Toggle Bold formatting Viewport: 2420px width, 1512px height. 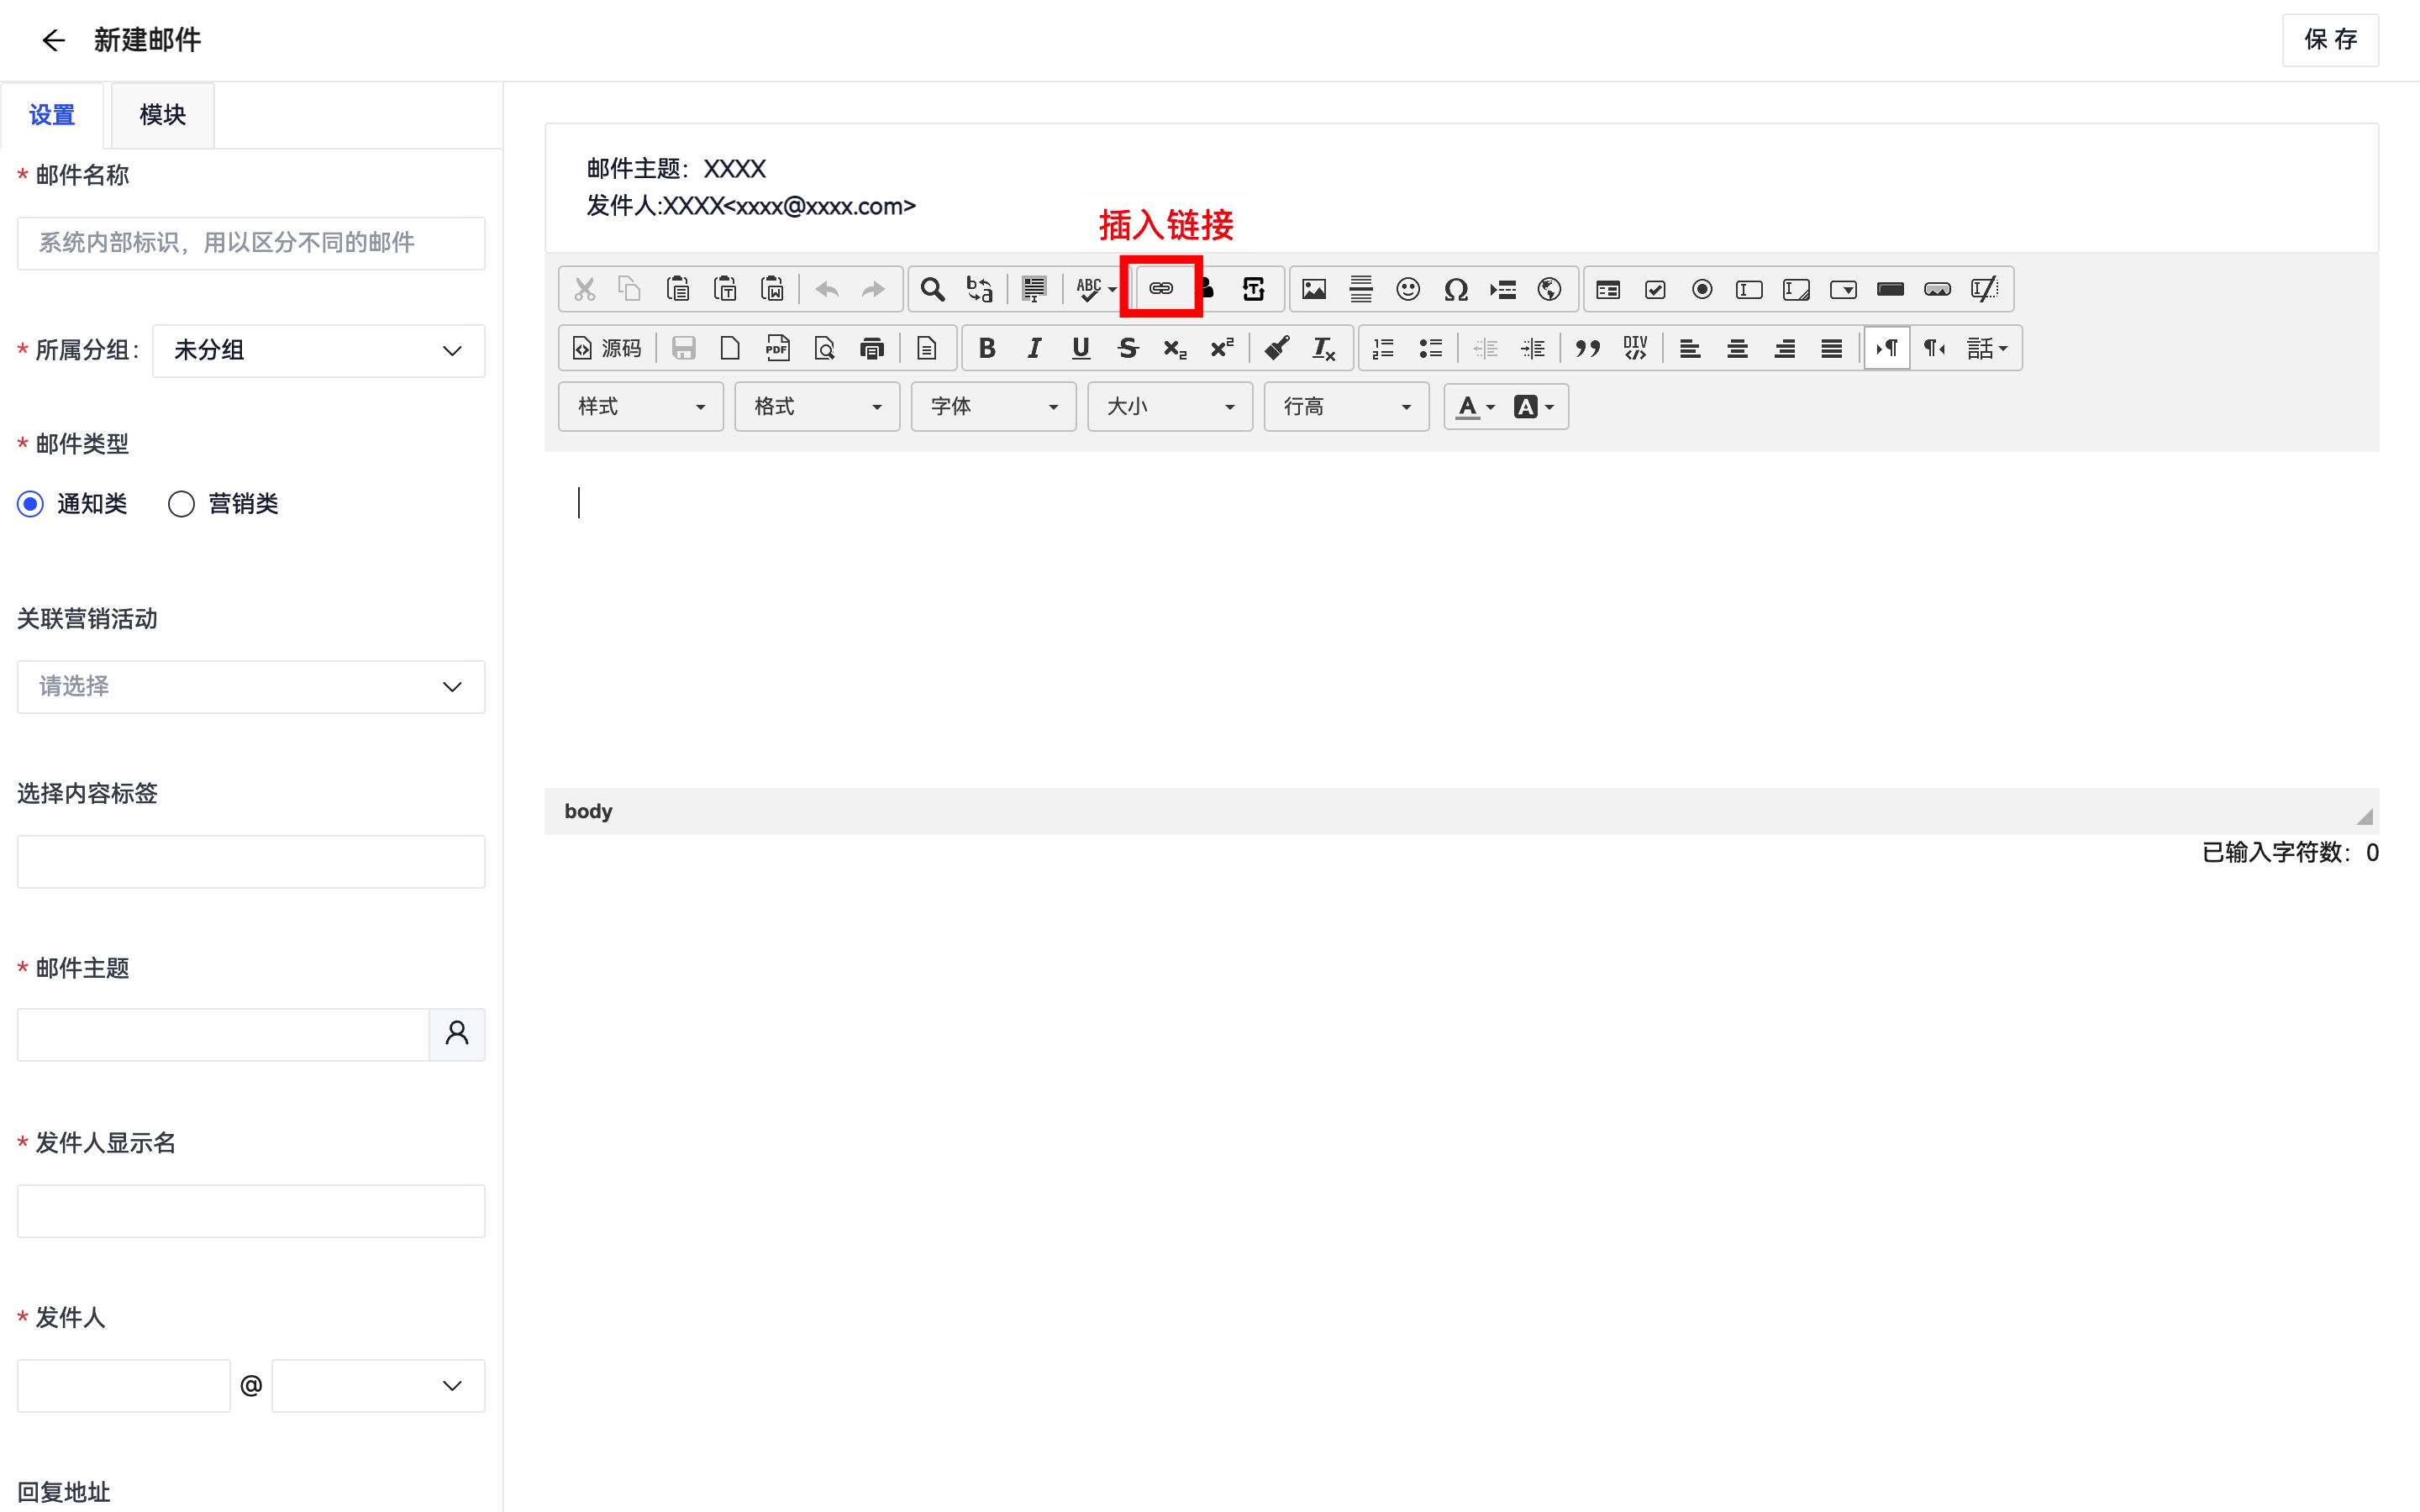[x=987, y=348]
